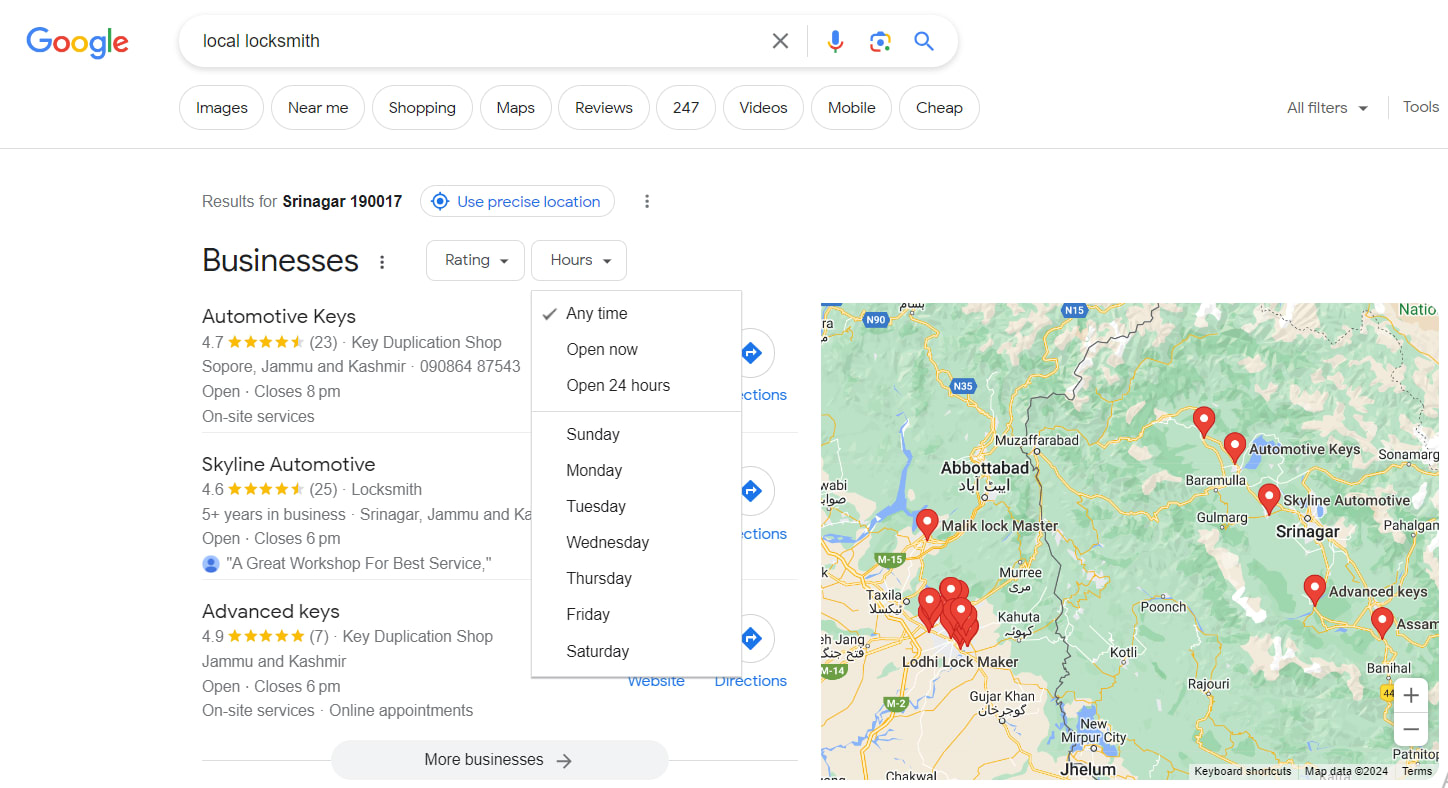Click the blue magnifier search icon

(924, 41)
